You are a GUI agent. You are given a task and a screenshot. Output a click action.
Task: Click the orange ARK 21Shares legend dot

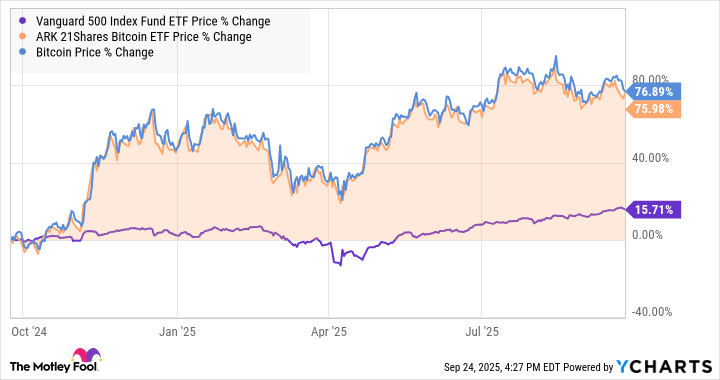tap(22, 37)
